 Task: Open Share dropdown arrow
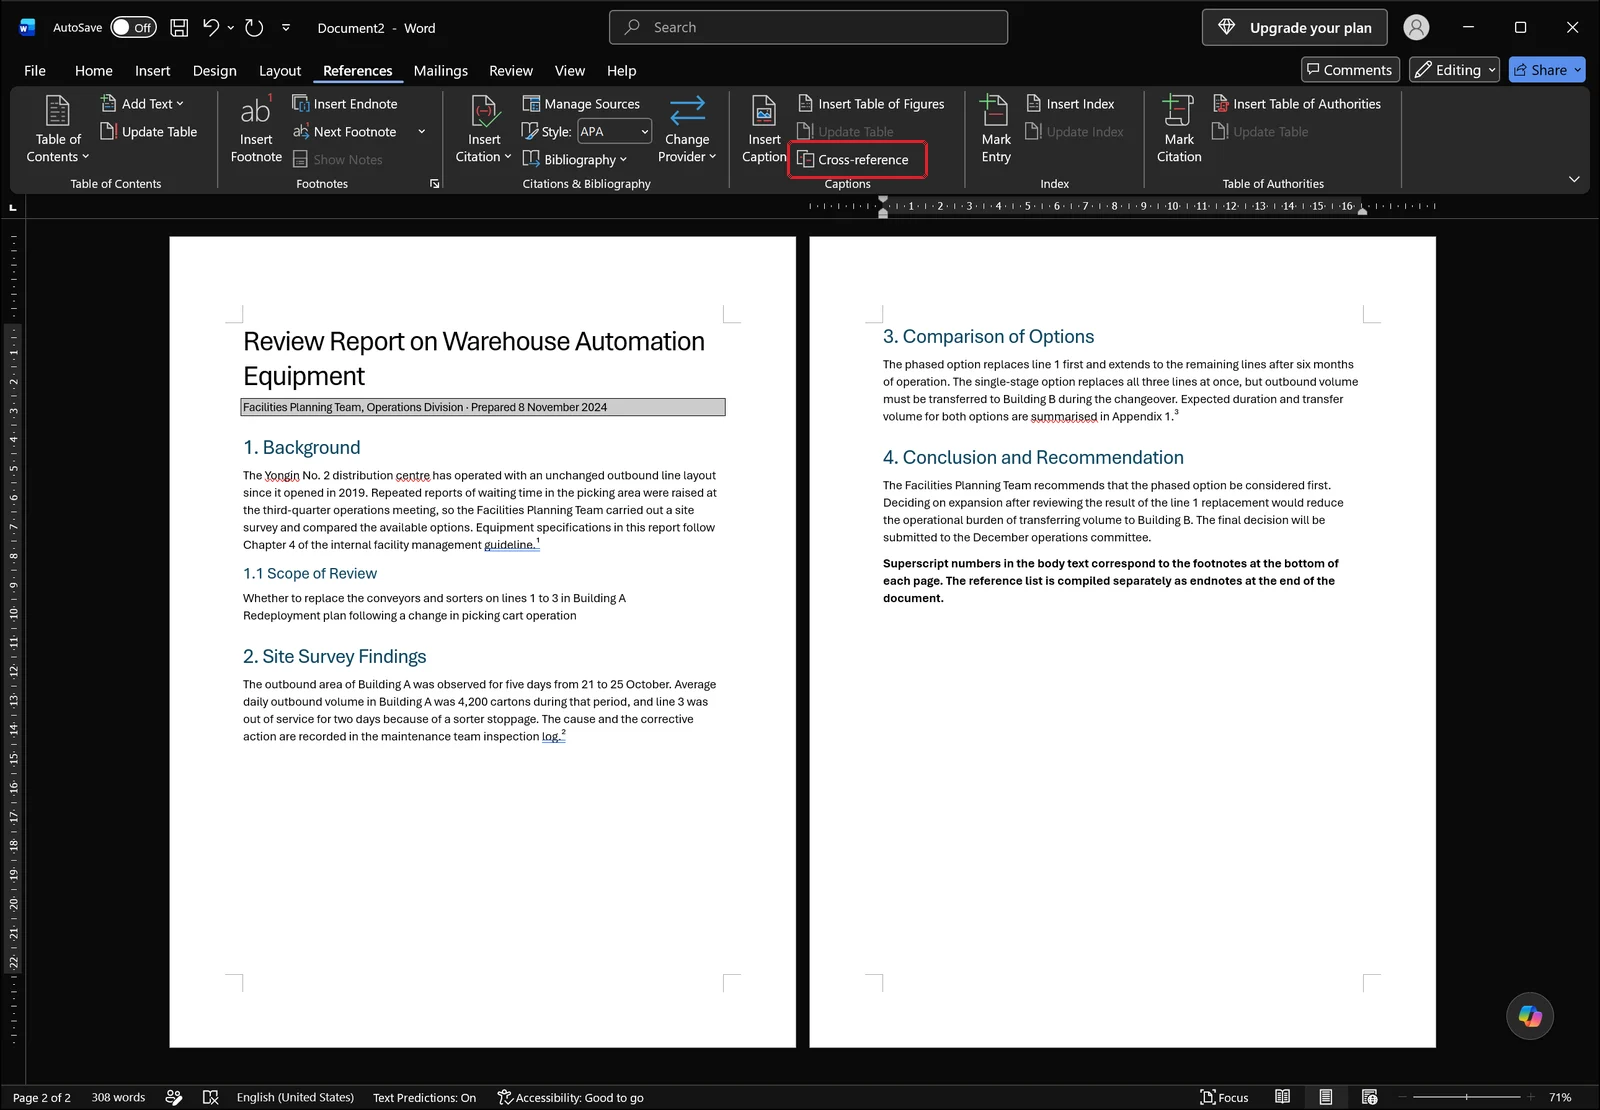click(x=1578, y=70)
